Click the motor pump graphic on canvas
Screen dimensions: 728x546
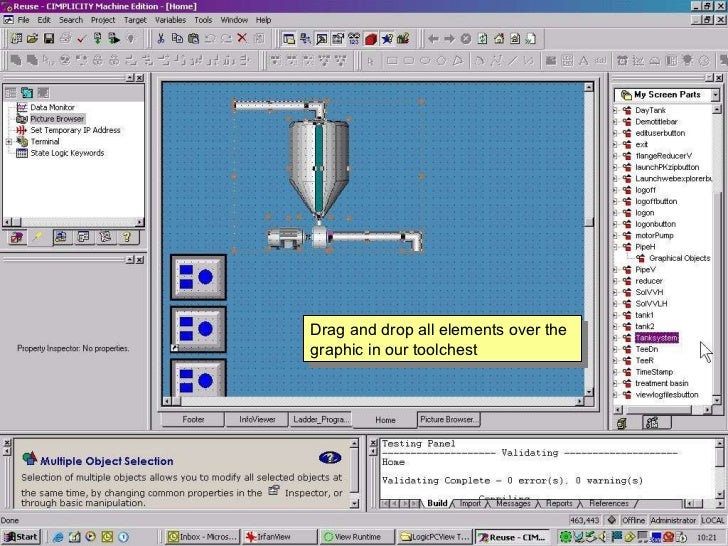284,239
